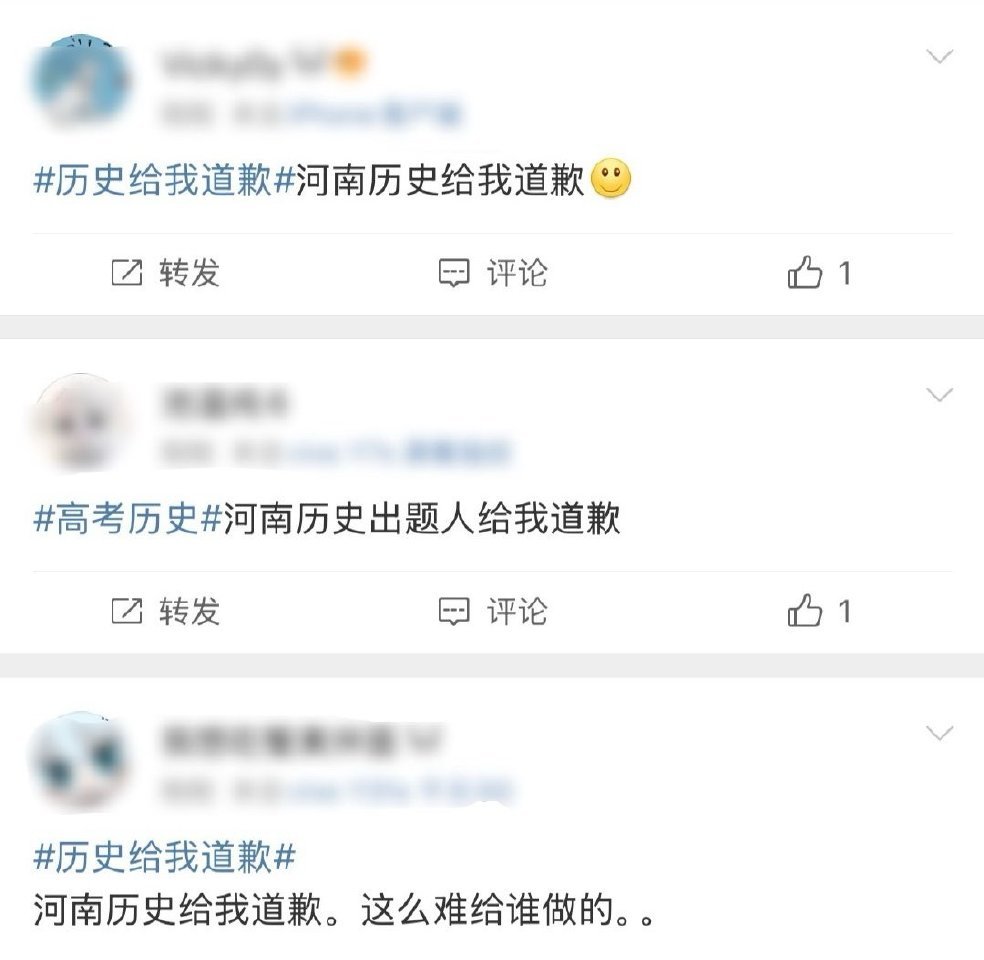Tap the repost icon on first post

127,272
